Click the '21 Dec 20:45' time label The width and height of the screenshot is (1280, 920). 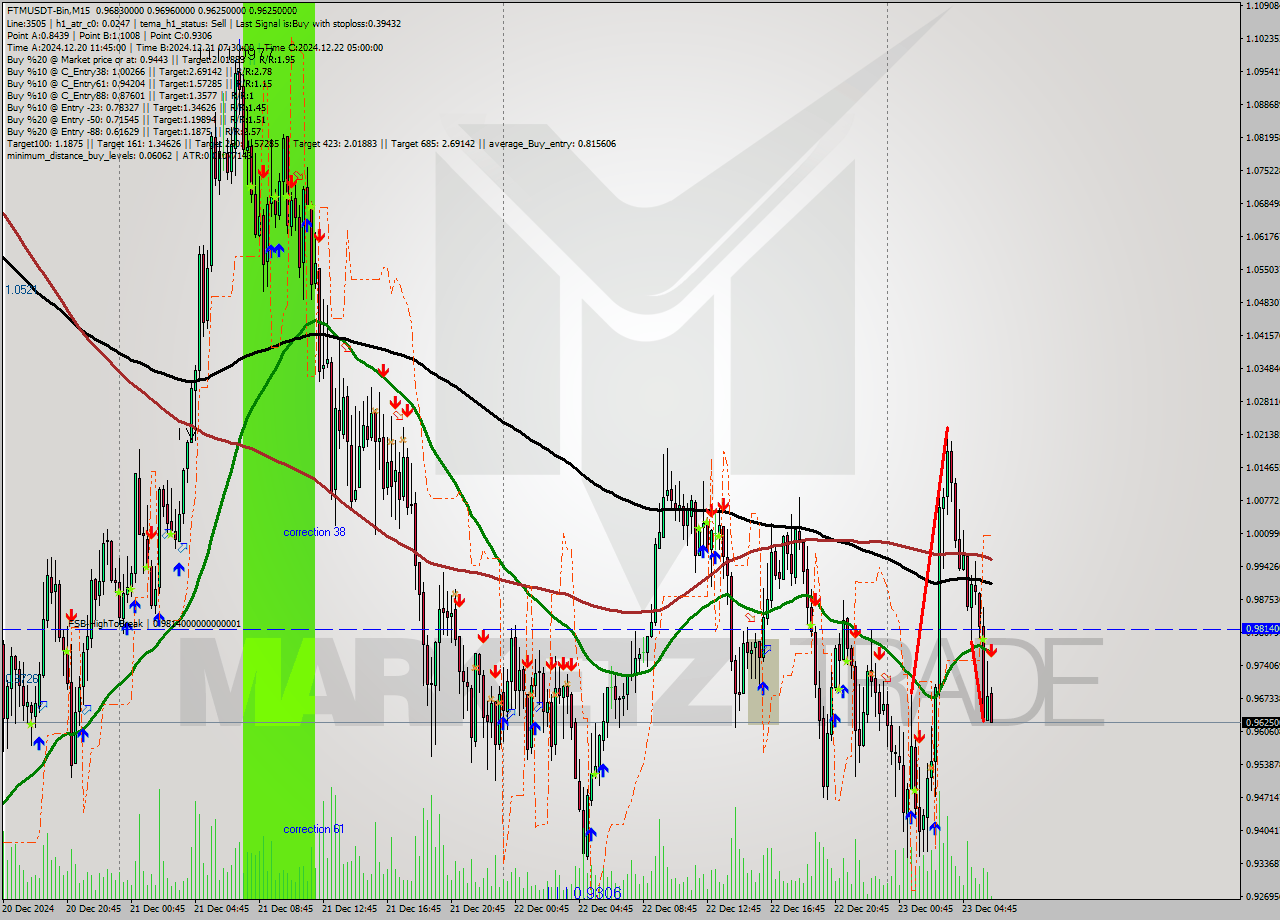[x=478, y=909]
